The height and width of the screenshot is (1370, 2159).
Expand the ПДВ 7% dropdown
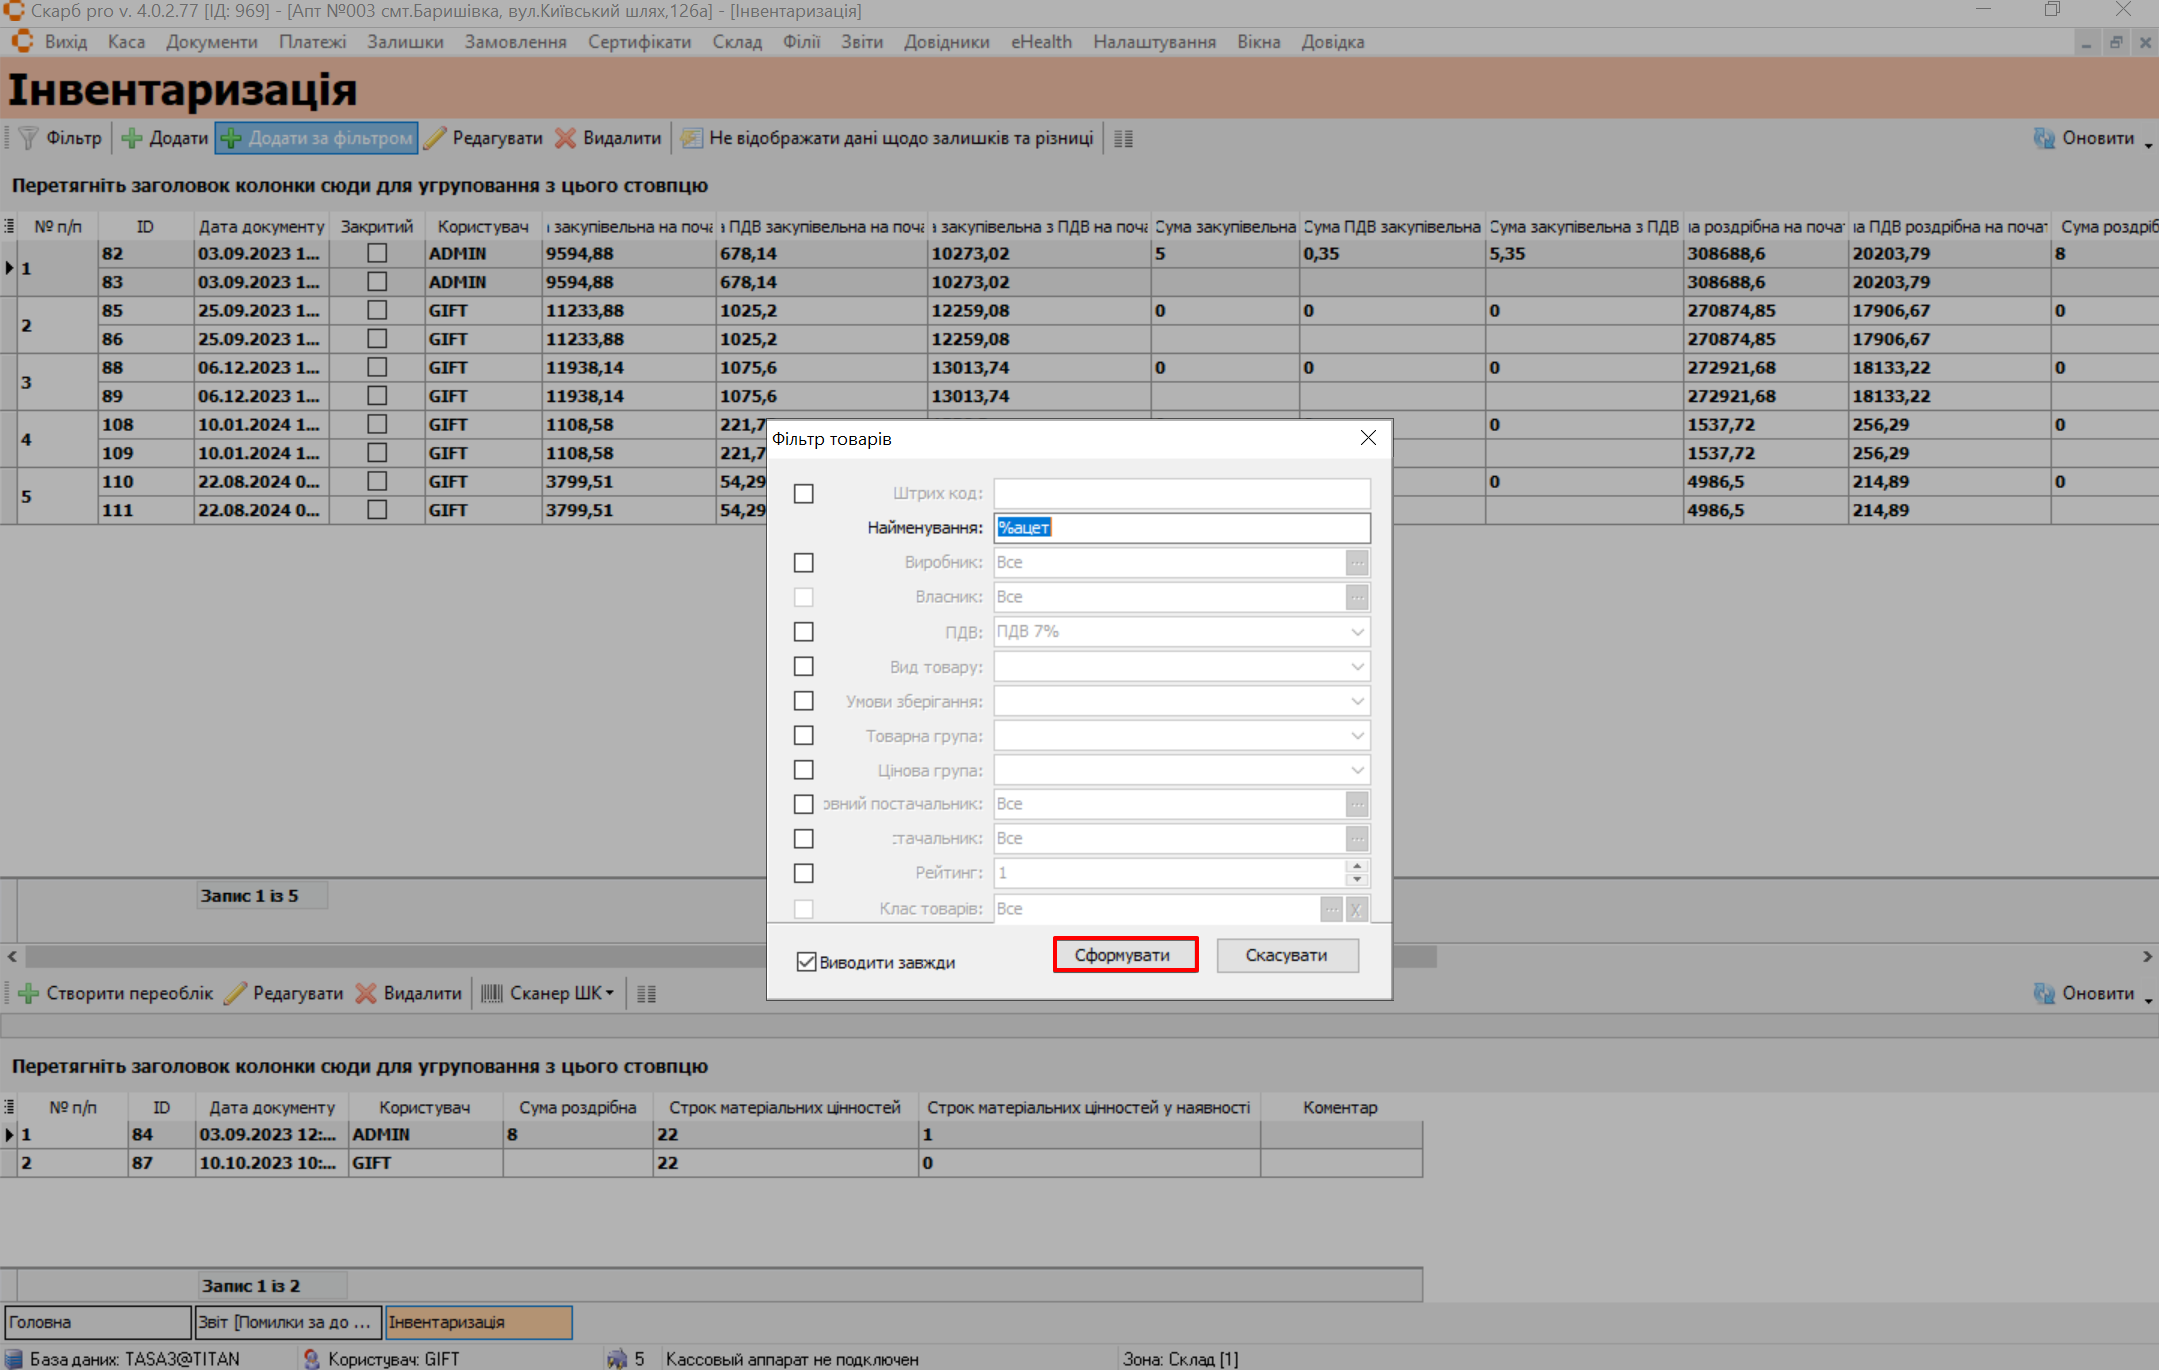(x=1357, y=632)
